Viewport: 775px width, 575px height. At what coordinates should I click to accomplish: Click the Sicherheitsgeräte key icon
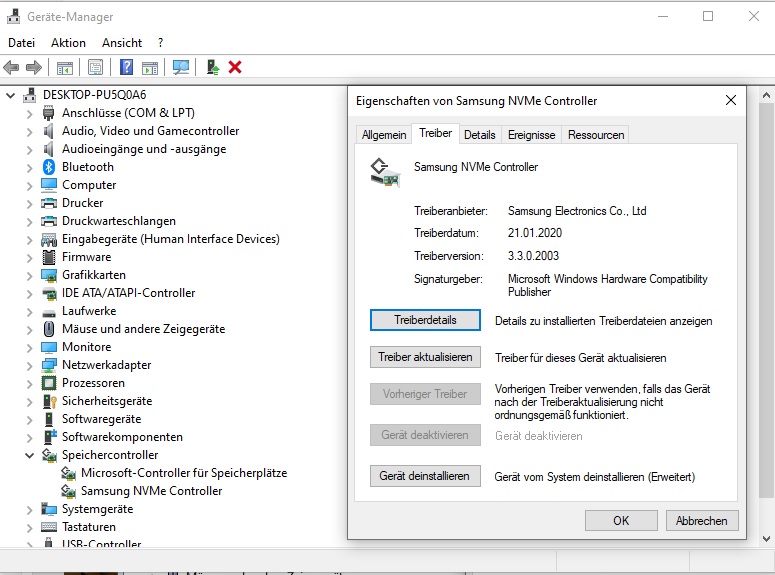49,401
